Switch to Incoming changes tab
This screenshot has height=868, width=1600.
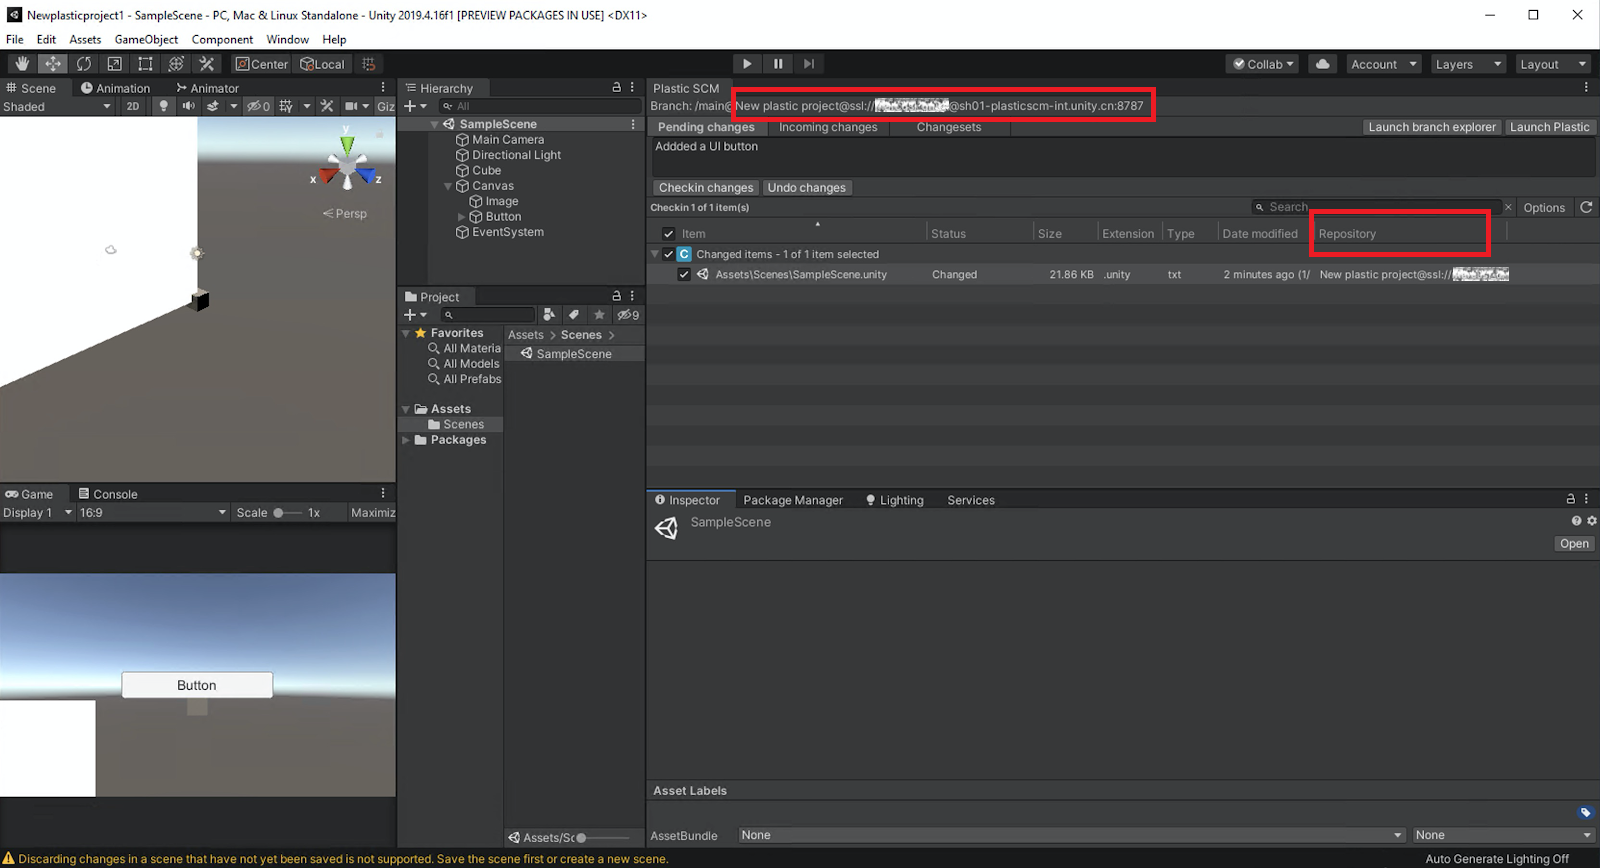(828, 127)
